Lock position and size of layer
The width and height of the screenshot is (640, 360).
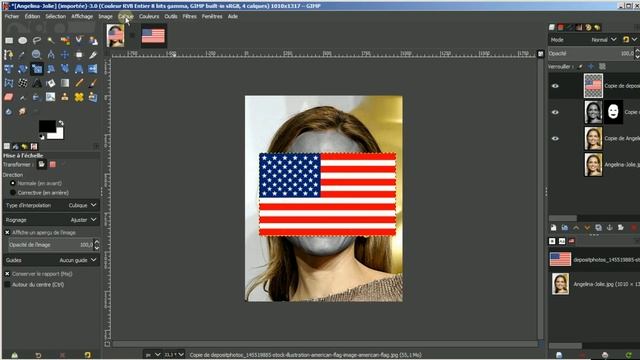[591, 67]
